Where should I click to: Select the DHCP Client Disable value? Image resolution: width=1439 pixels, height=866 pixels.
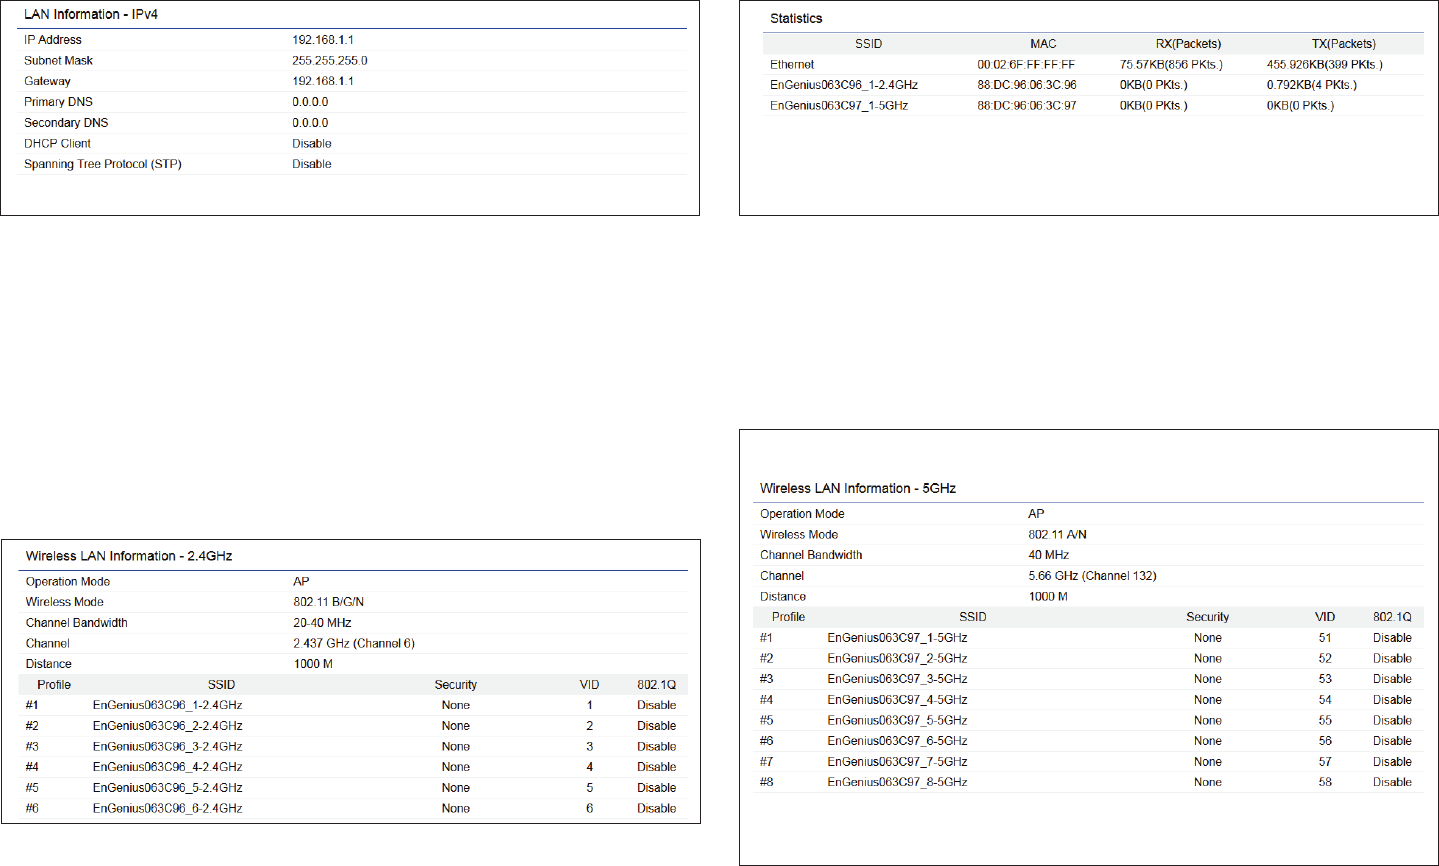[312, 144]
